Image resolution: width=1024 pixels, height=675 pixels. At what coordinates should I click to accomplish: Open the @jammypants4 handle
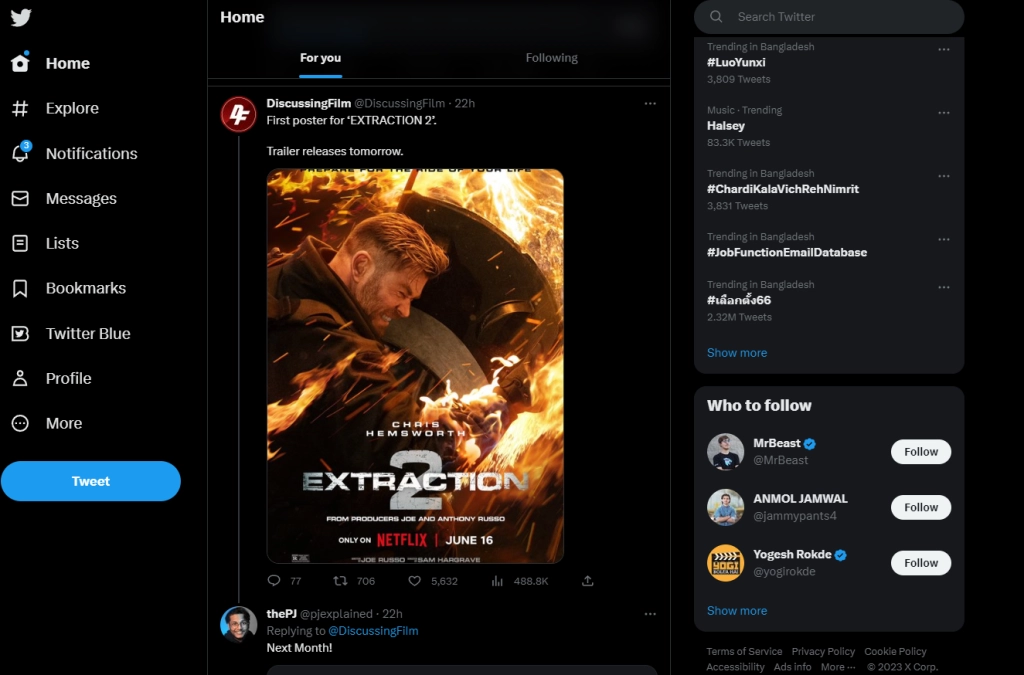(795, 516)
